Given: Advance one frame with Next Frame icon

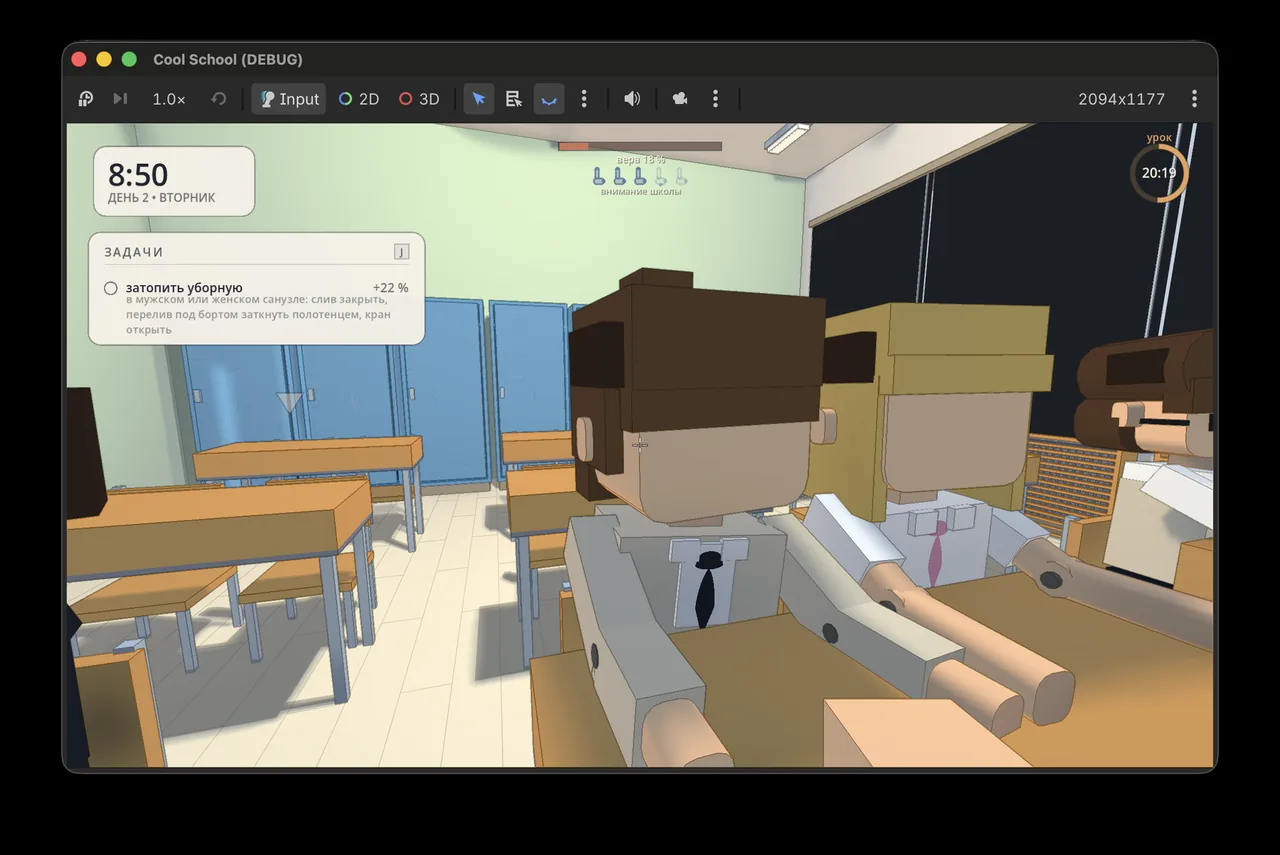Looking at the screenshot, I should tap(120, 99).
